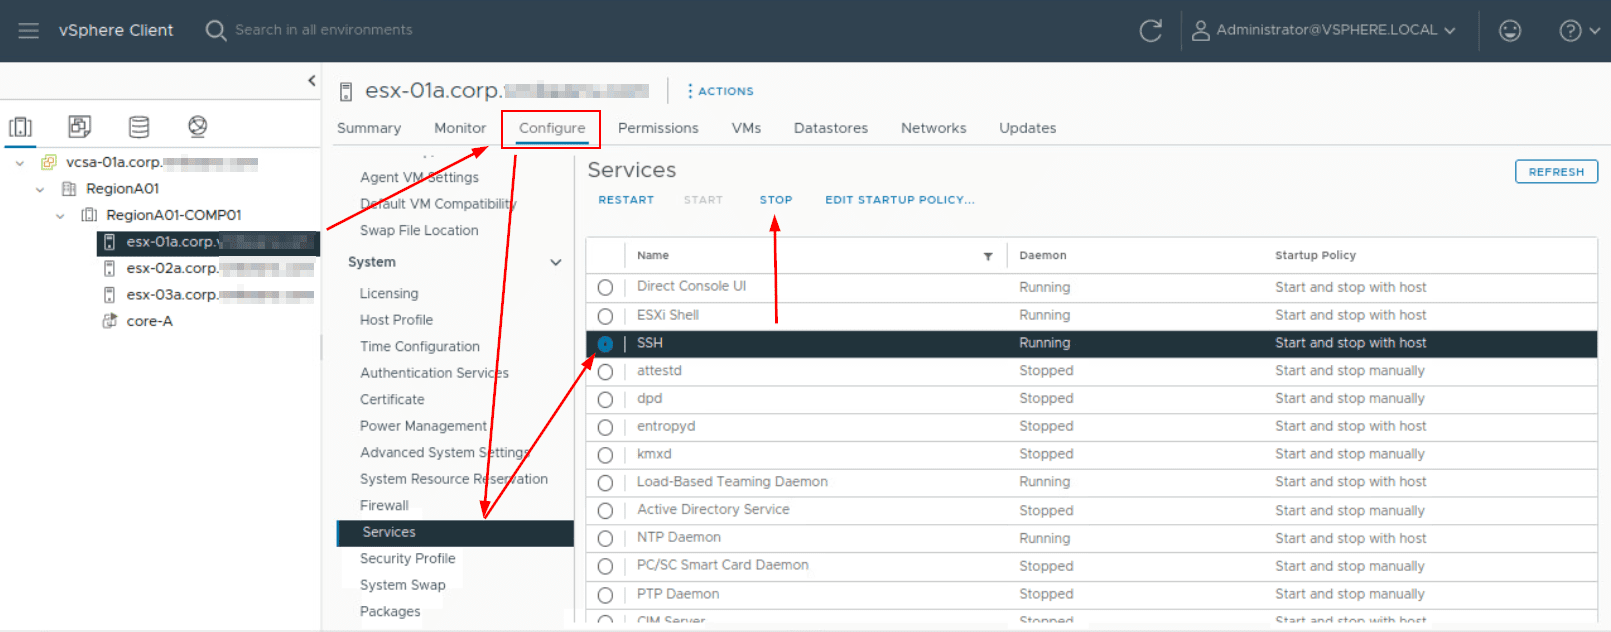Open Licensing settings
This screenshot has height=632, width=1611.
click(389, 294)
